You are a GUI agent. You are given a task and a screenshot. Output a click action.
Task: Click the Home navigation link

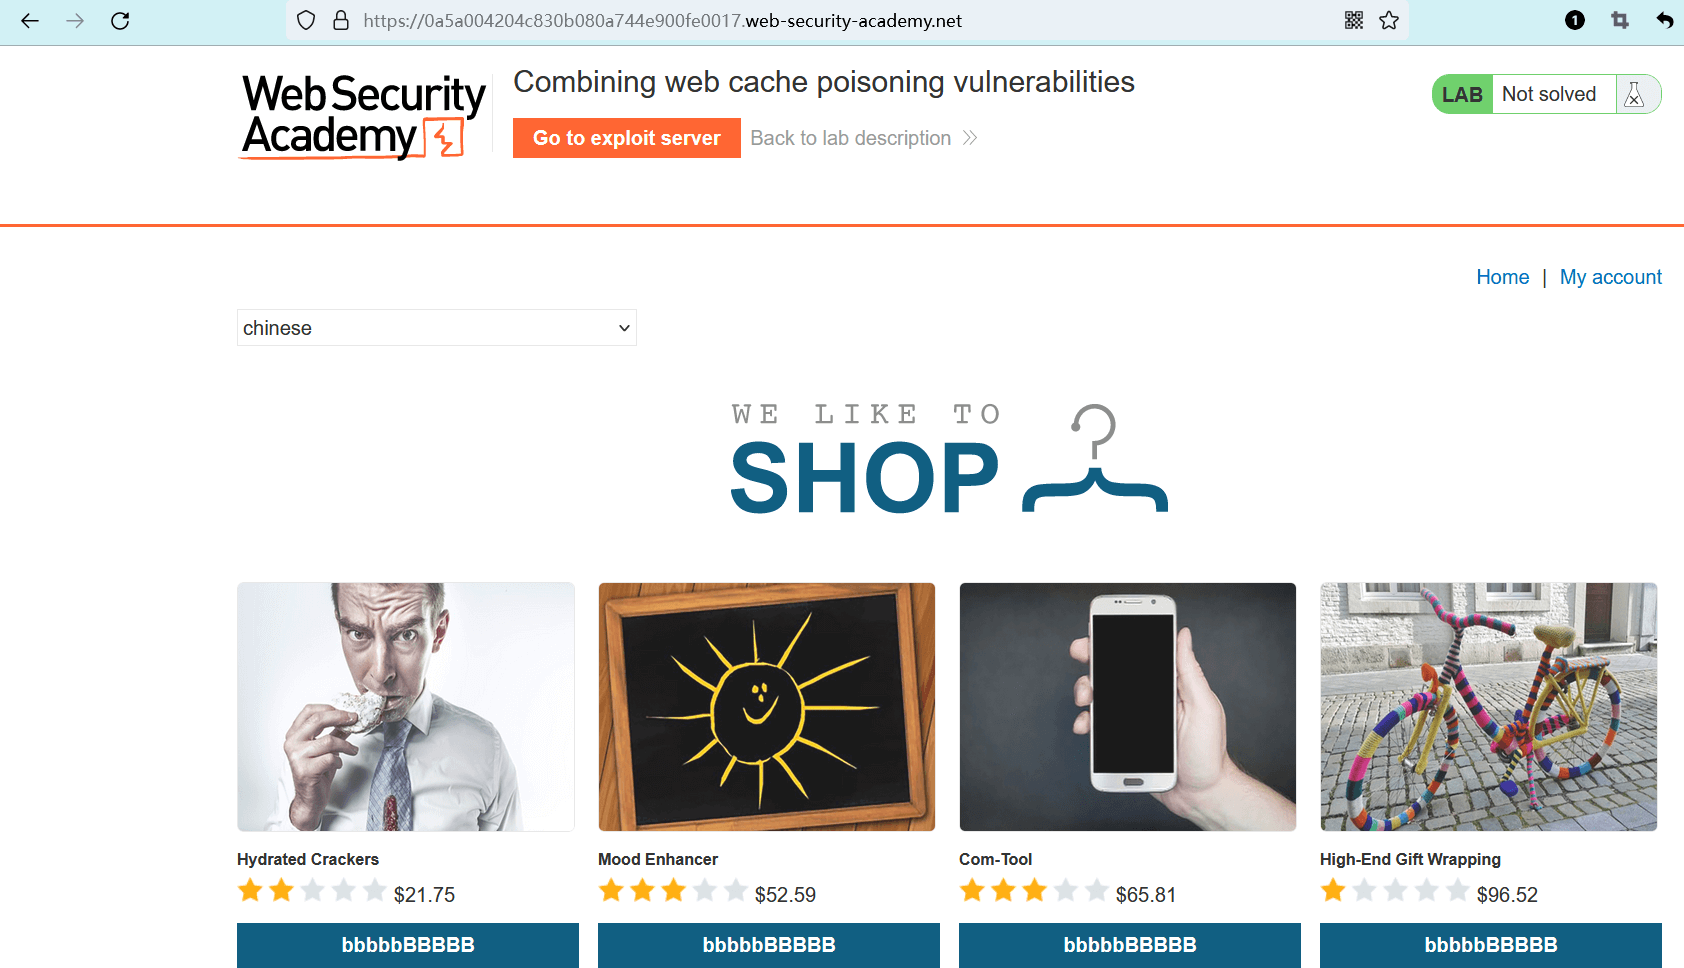(x=1502, y=277)
